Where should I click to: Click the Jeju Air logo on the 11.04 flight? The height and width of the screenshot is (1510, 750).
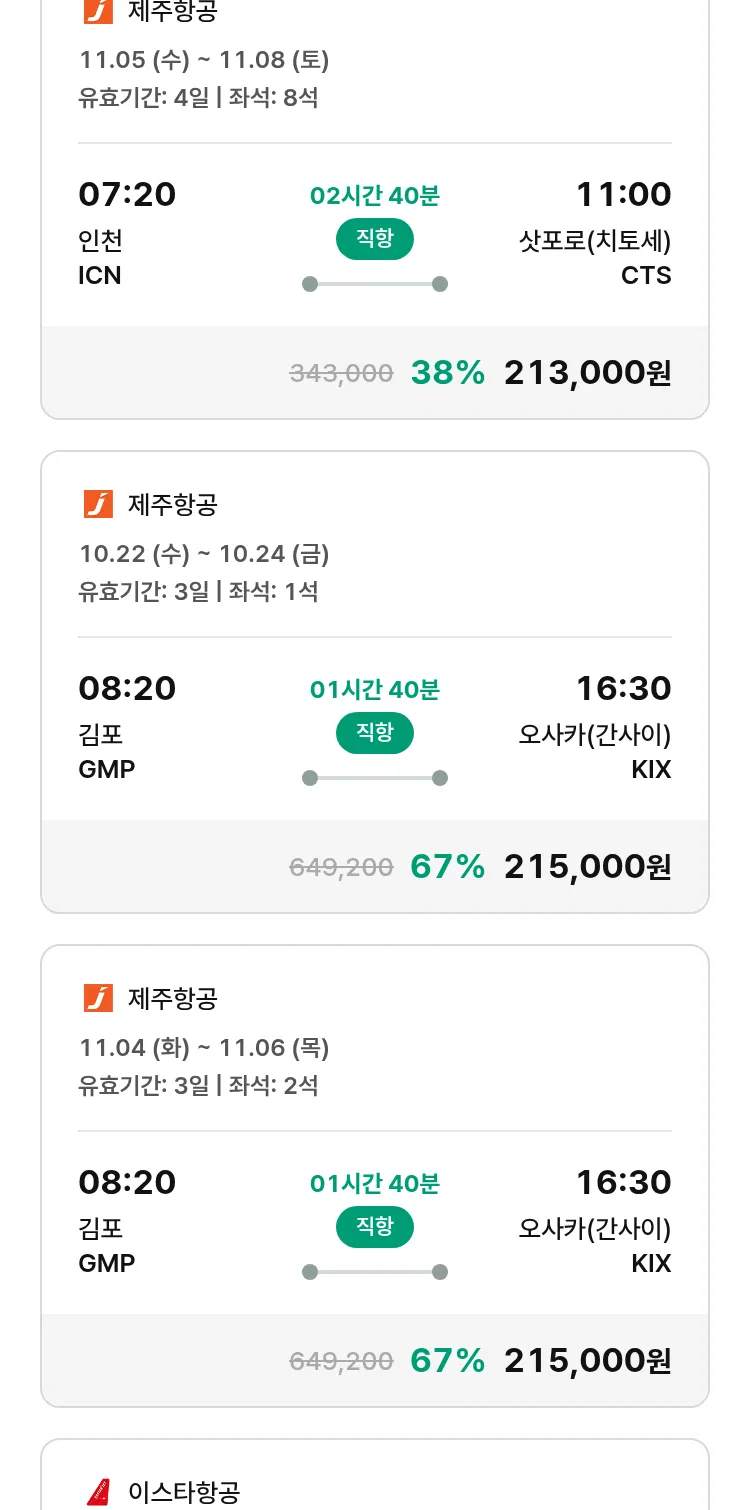(98, 998)
